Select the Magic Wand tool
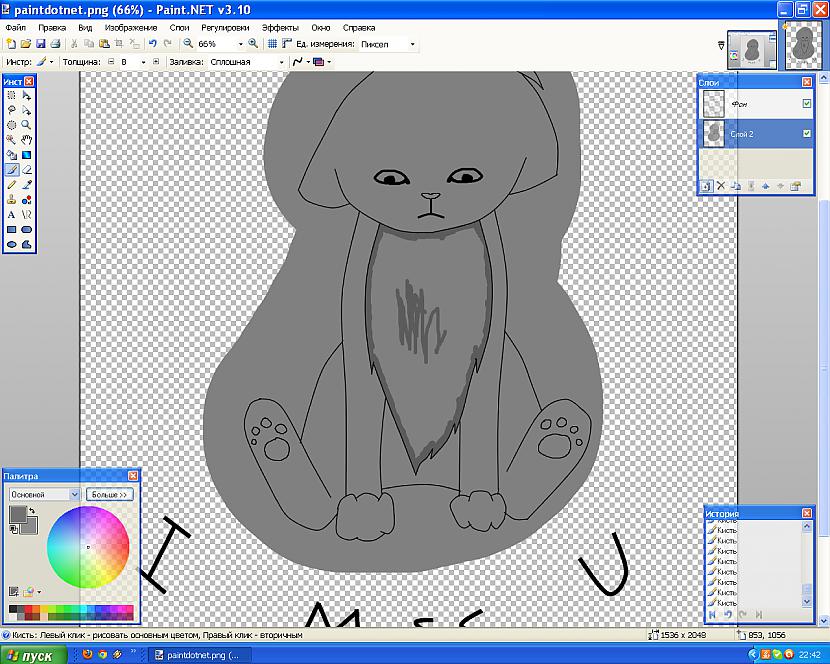 tap(11, 140)
